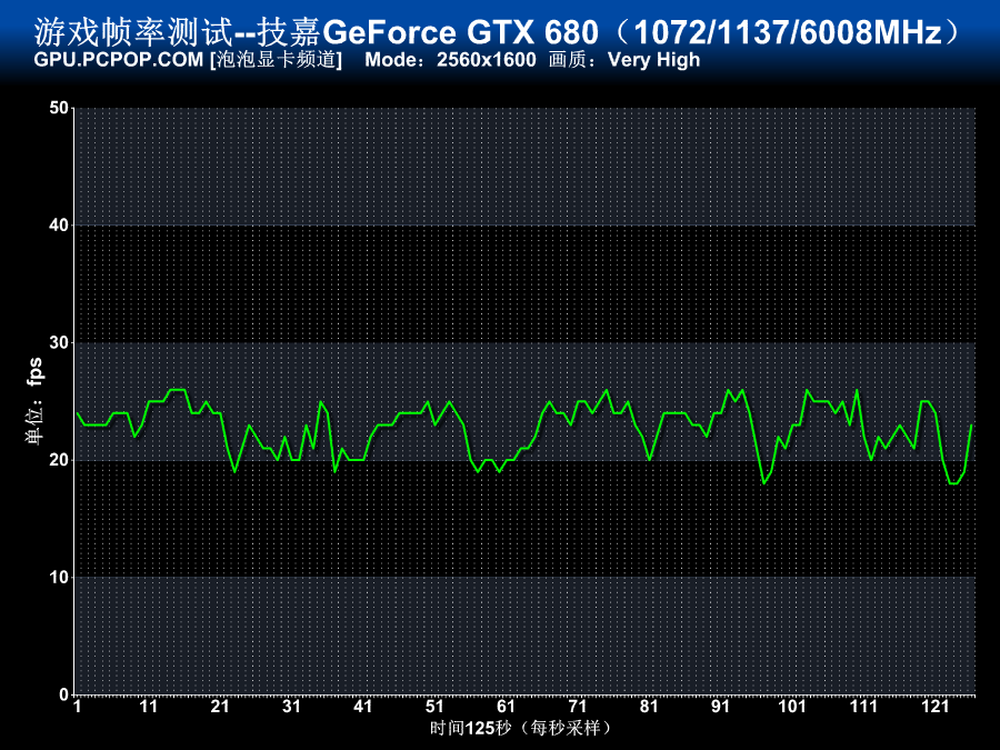Click the y-axis label 50

(59, 108)
